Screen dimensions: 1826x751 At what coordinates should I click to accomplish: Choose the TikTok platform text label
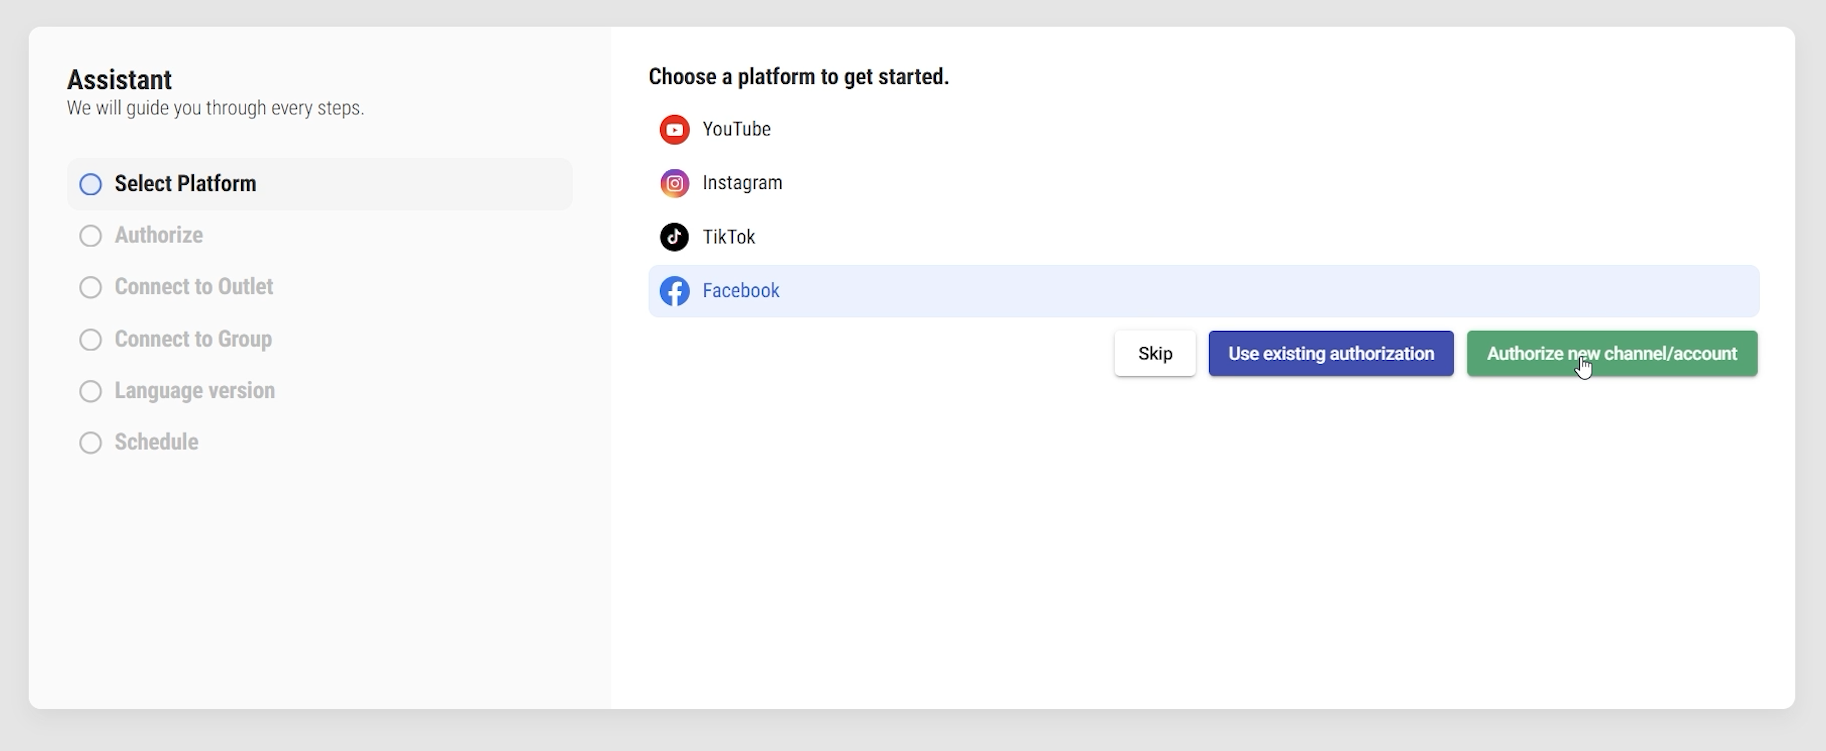(x=729, y=237)
